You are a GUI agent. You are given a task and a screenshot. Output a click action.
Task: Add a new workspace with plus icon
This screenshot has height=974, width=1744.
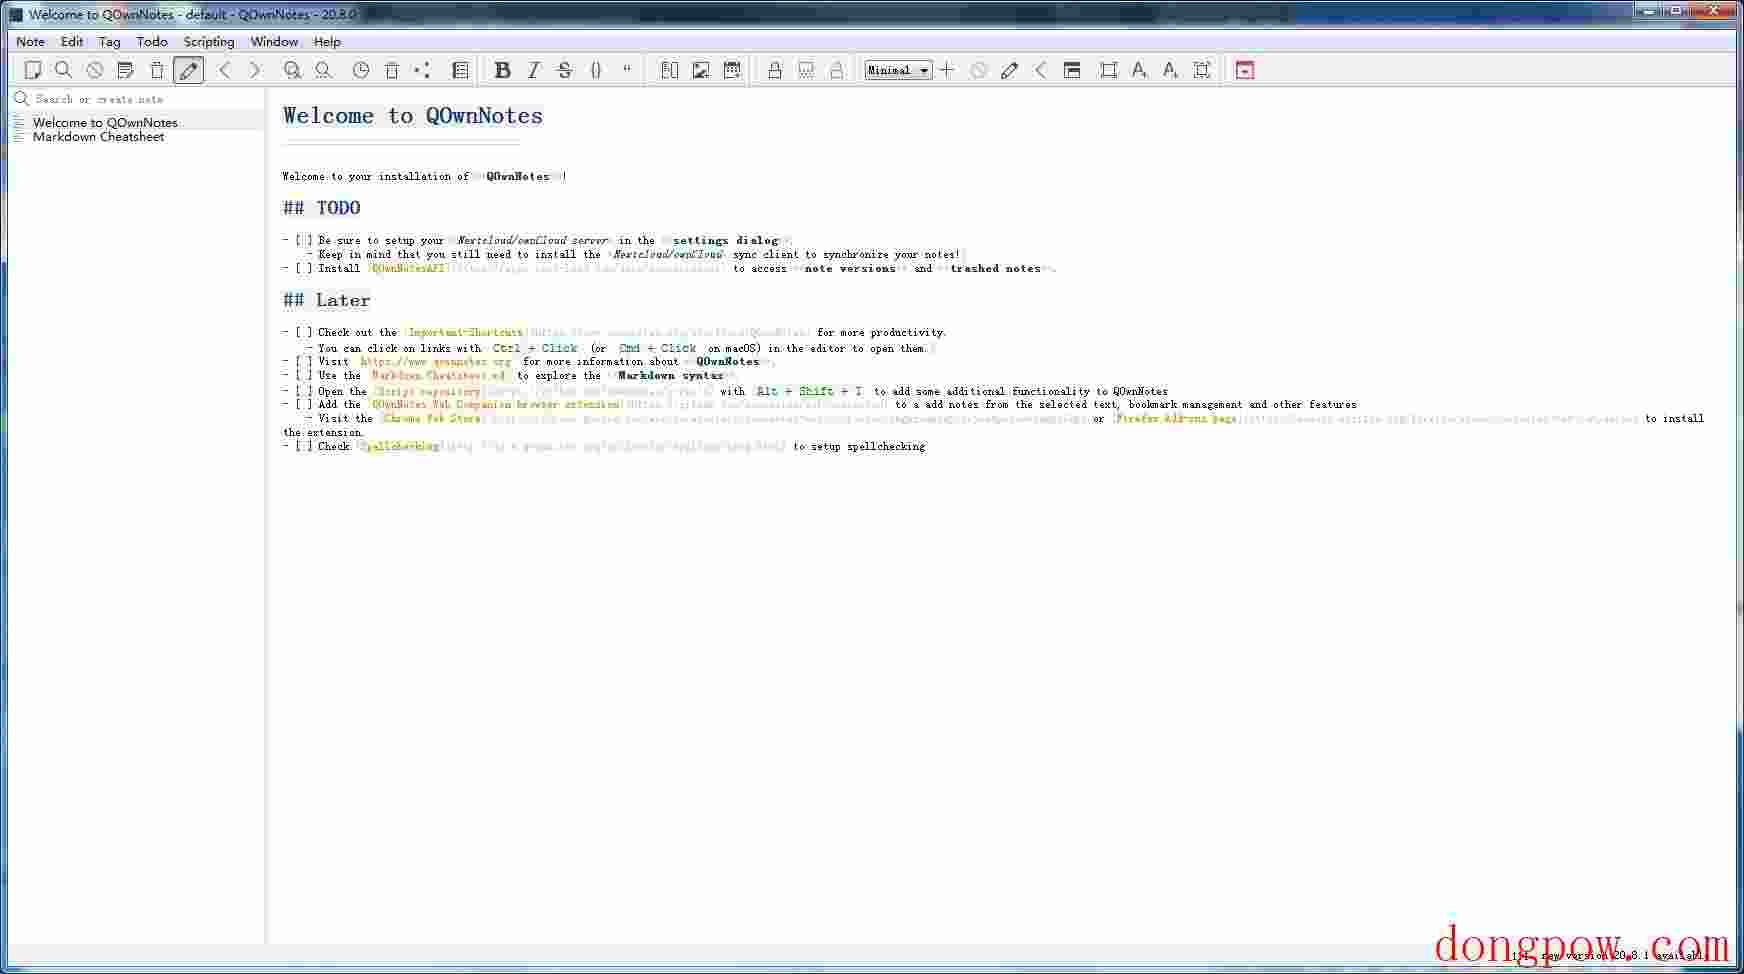coord(947,70)
